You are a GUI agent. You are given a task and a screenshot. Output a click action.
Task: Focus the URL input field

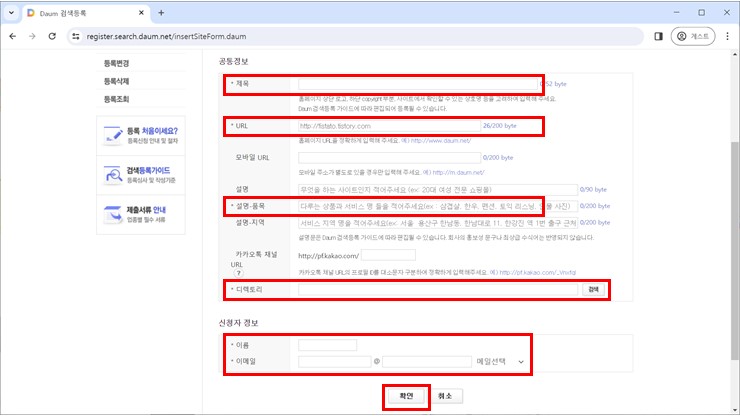[x=389, y=126]
